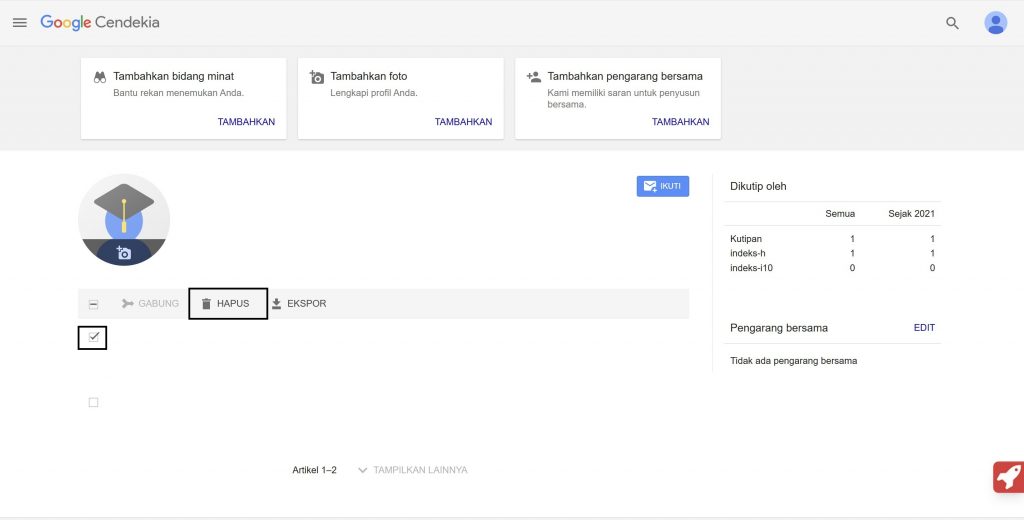Open the account avatar menu
Image resolution: width=1024 pixels, height=520 pixels.
(x=995, y=23)
